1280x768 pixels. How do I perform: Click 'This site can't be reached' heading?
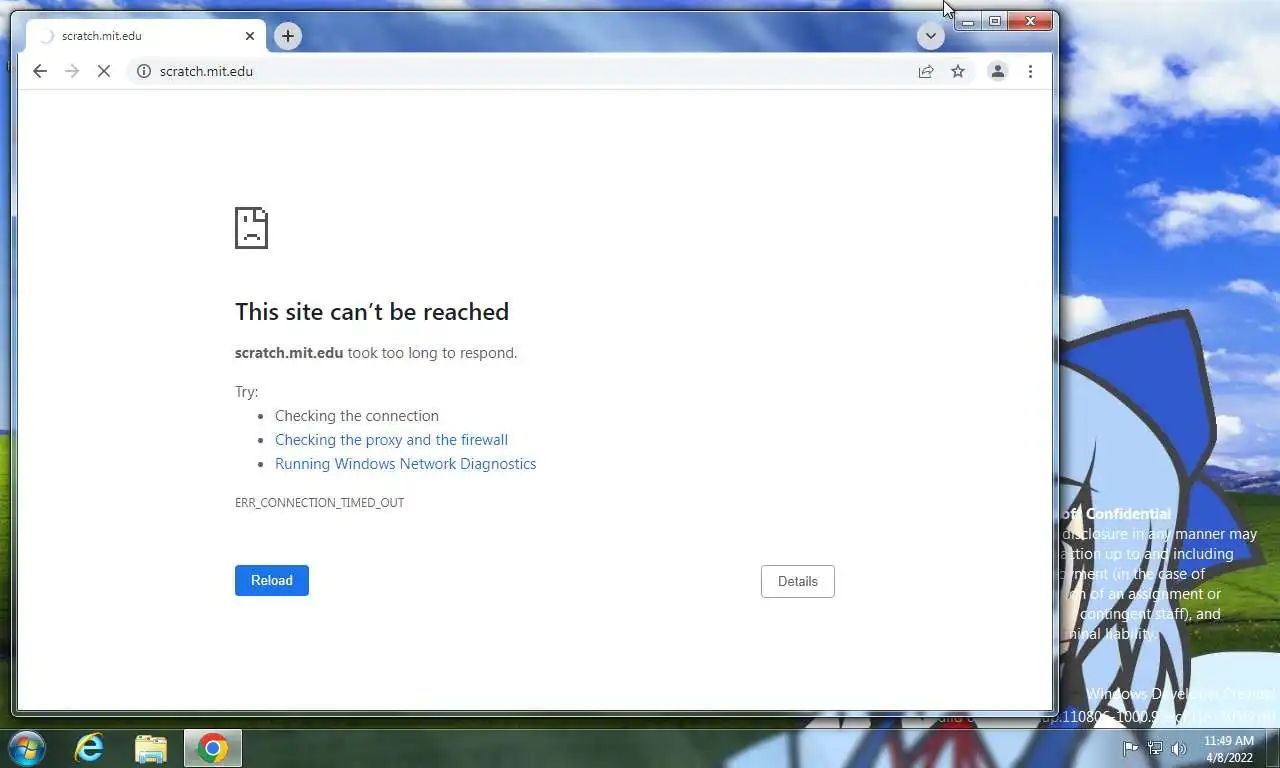372,312
